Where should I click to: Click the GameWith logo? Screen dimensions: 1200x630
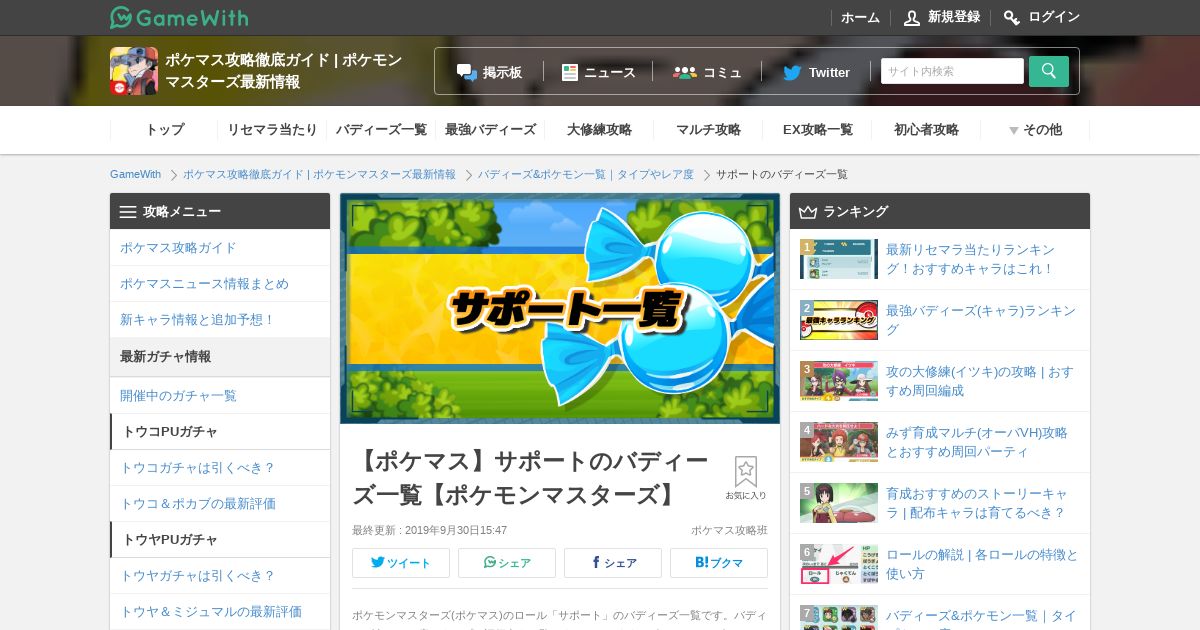pos(179,17)
